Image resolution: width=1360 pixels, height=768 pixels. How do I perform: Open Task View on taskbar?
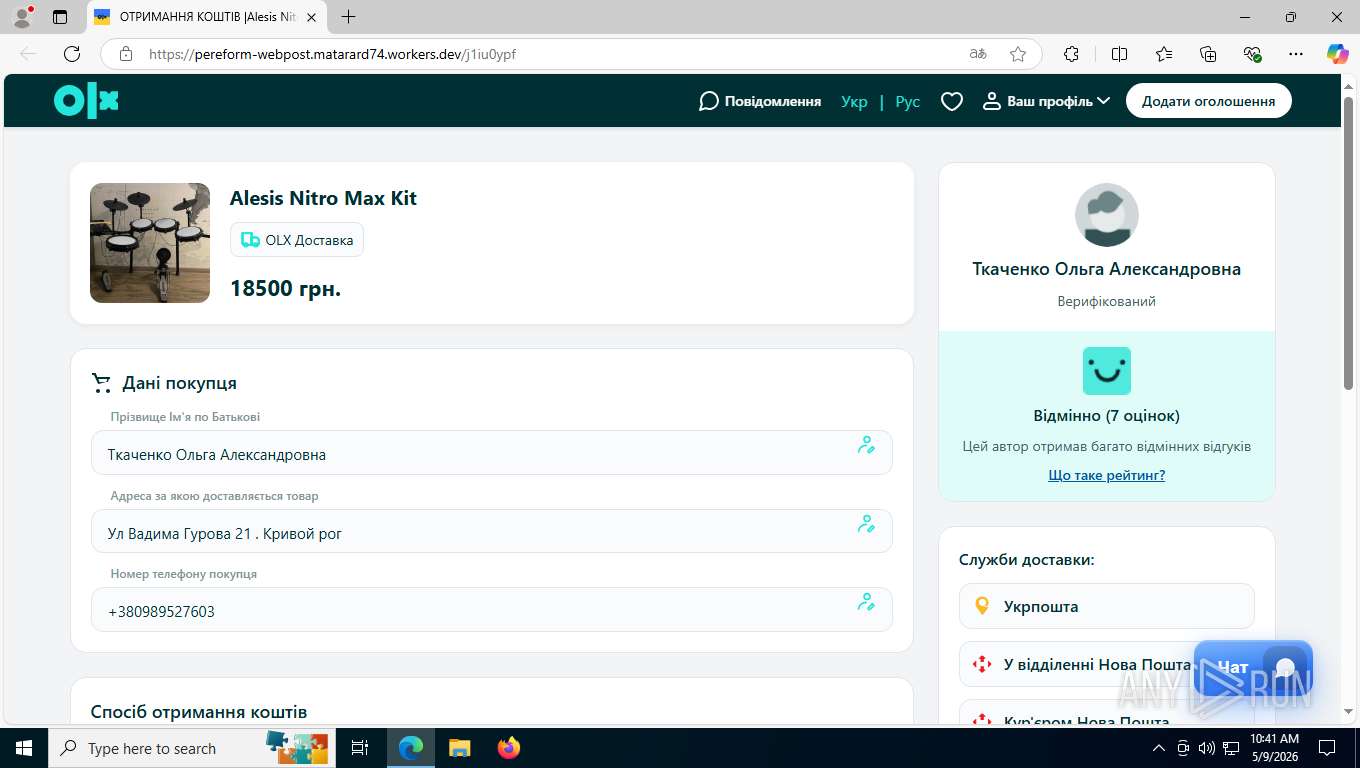(361, 748)
